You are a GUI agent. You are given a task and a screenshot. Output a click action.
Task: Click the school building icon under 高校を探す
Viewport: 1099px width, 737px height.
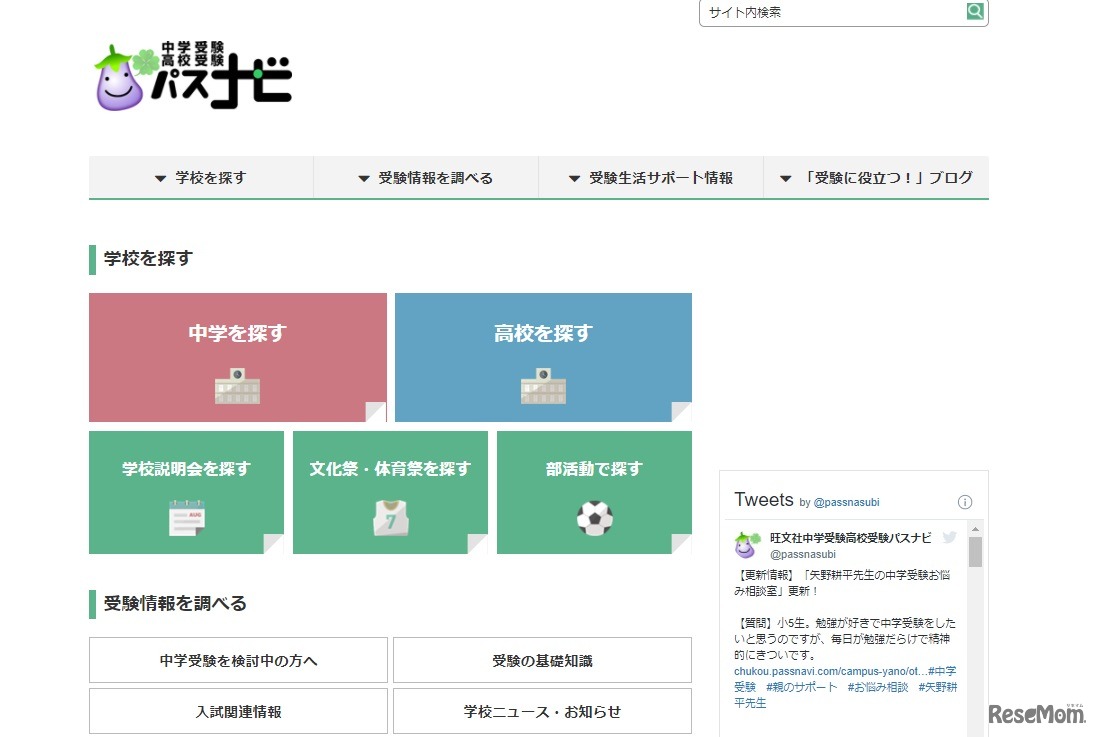tap(543, 386)
